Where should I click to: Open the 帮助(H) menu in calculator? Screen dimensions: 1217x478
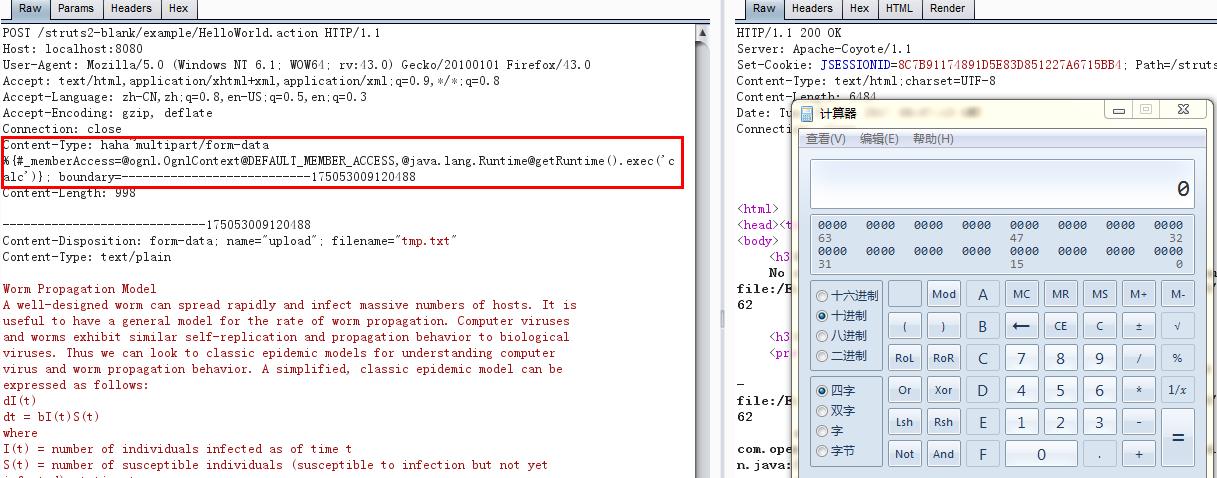click(933, 139)
